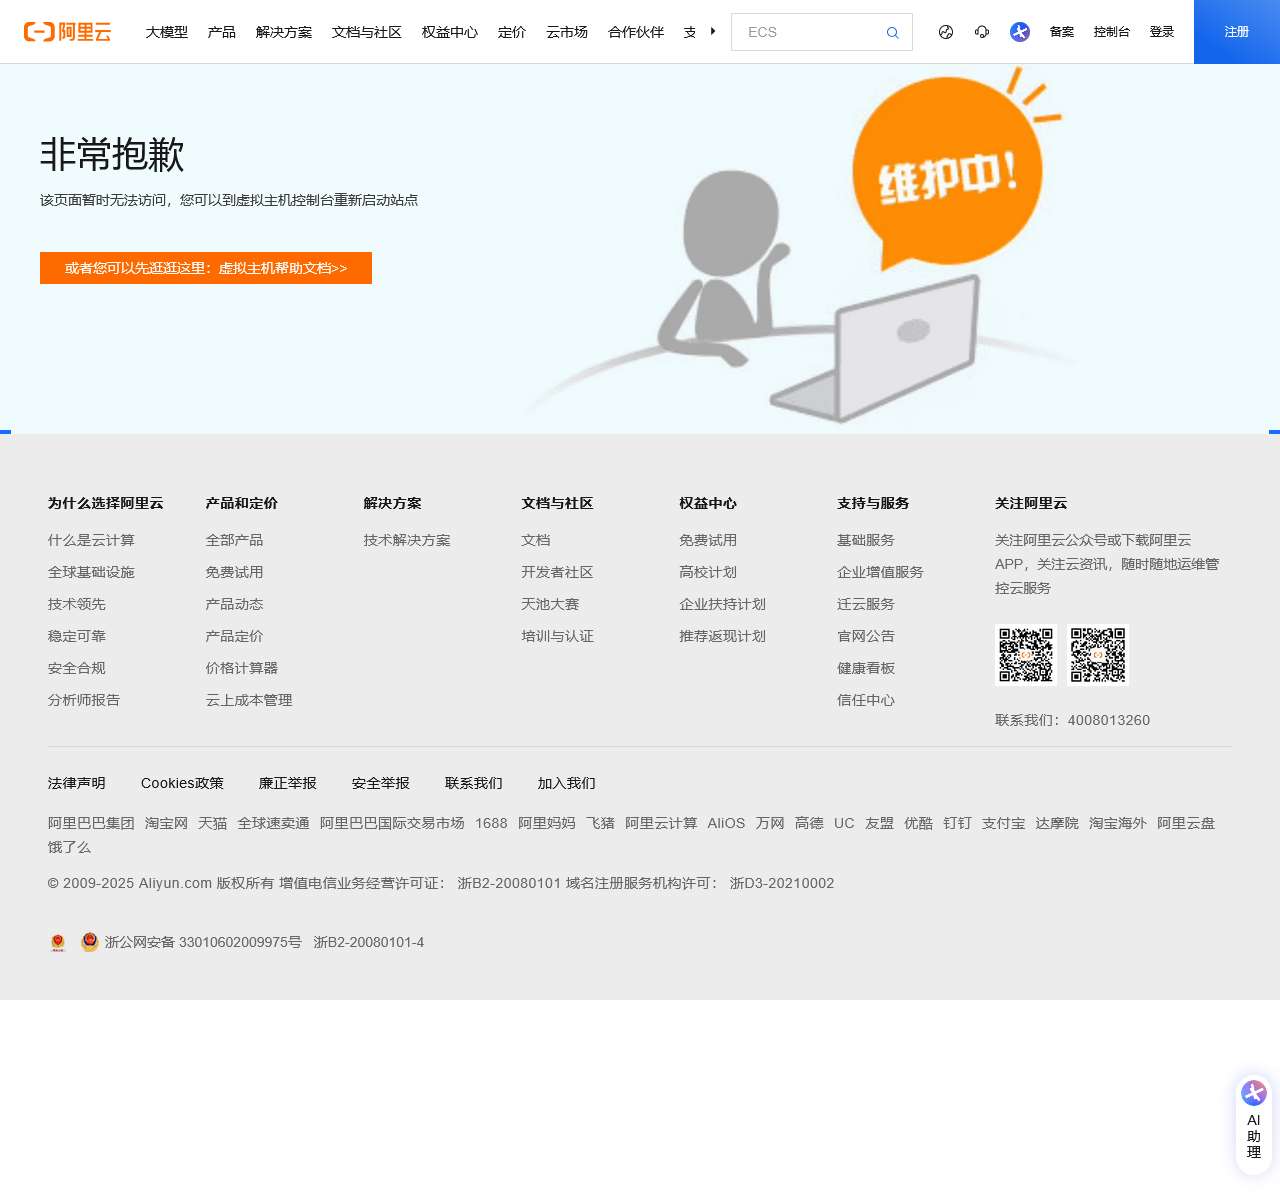Click 安全举报 in footer
This screenshot has width=1280, height=1195.
tap(381, 783)
